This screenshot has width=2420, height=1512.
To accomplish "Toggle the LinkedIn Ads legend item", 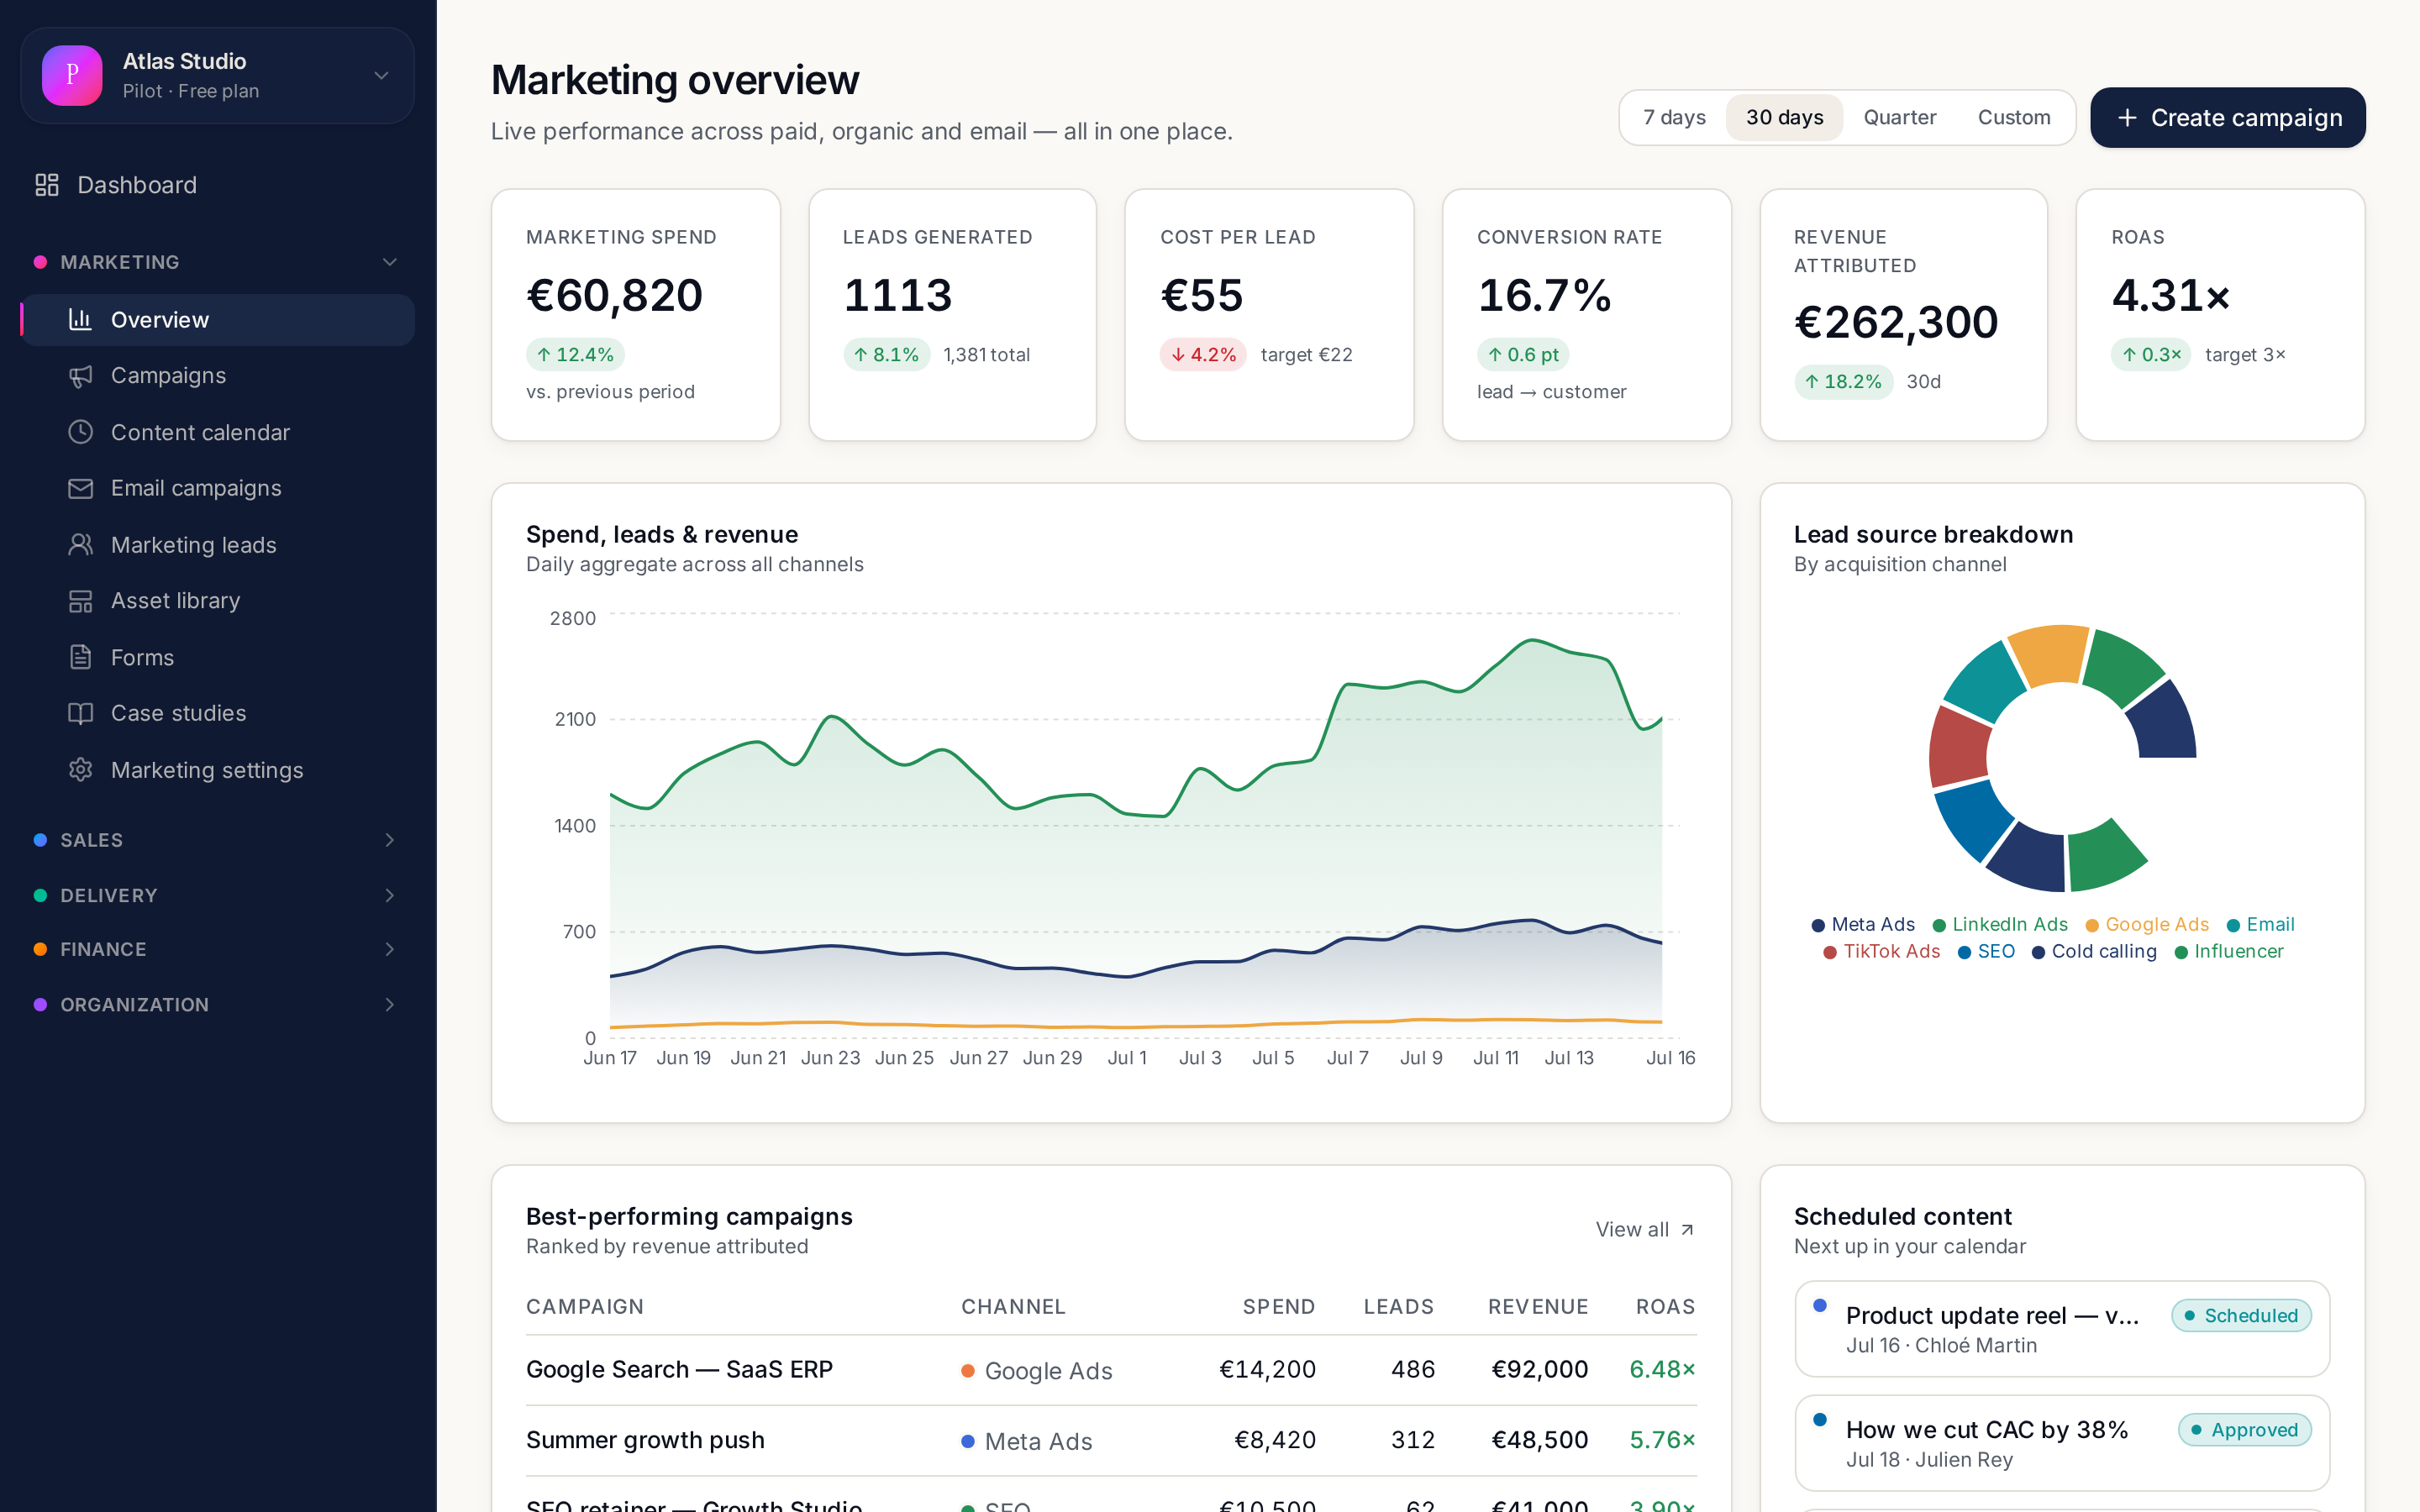I will tap(2000, 925).
